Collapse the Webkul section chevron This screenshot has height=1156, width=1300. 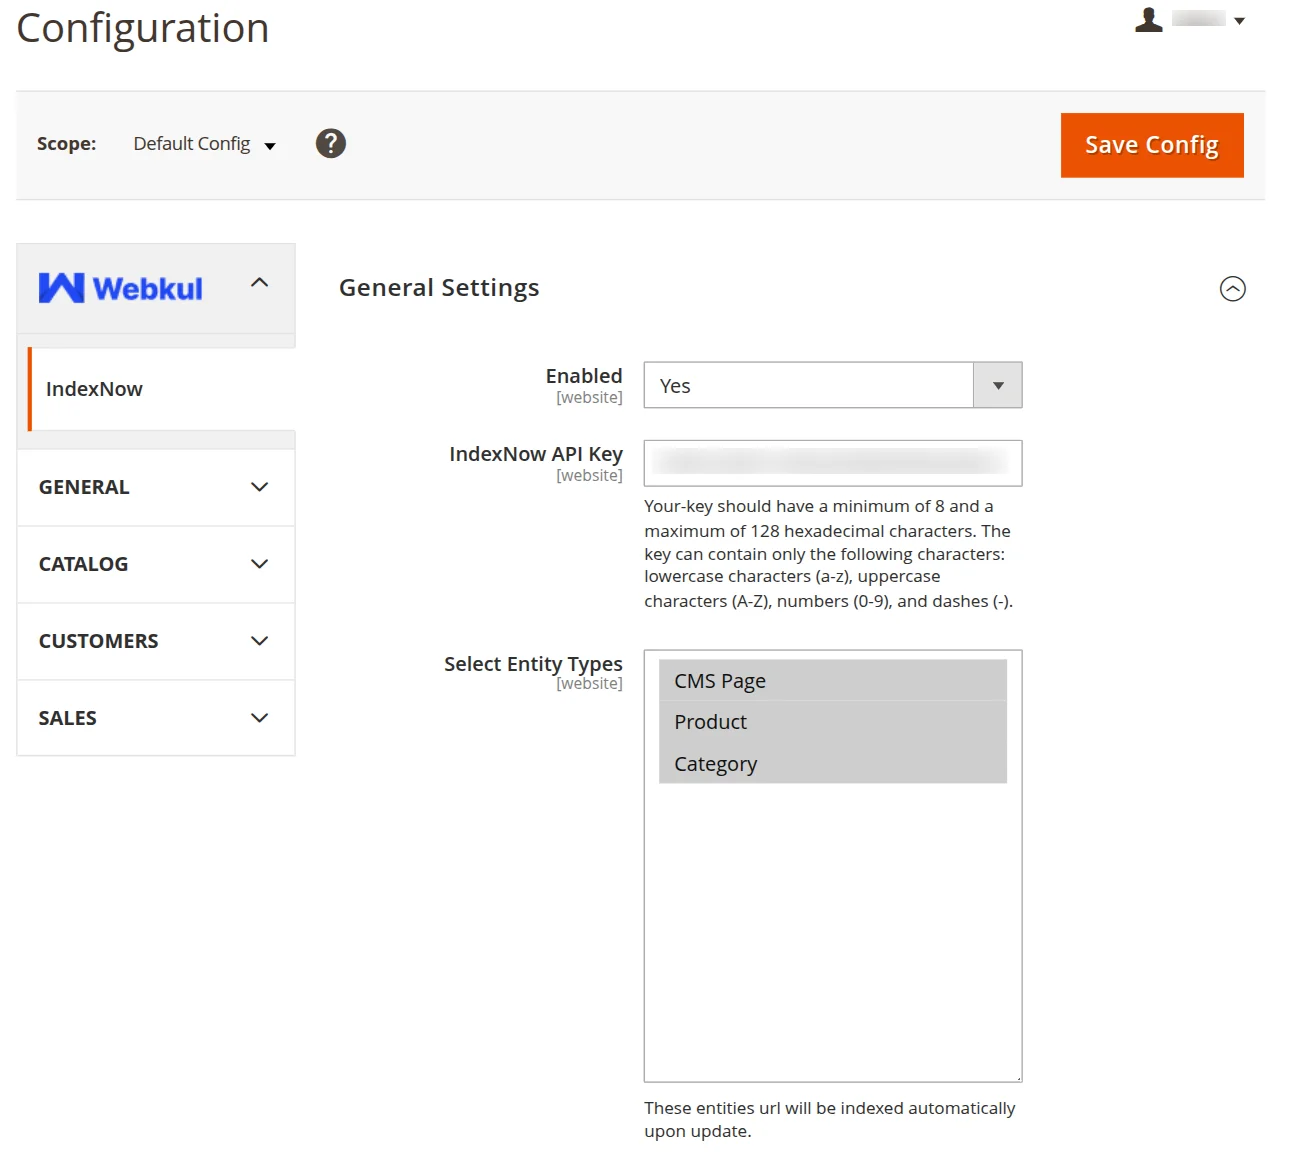tap(260, 283)
